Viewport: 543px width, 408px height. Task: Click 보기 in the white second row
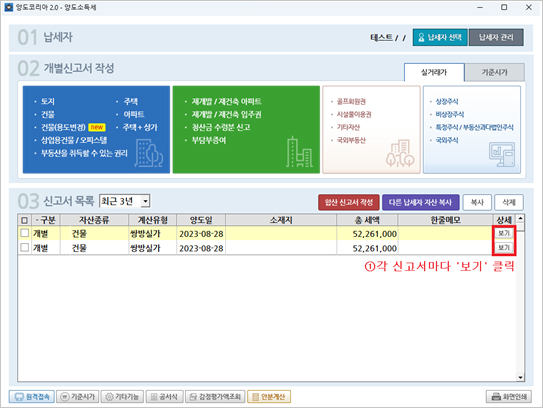point(504,248)
